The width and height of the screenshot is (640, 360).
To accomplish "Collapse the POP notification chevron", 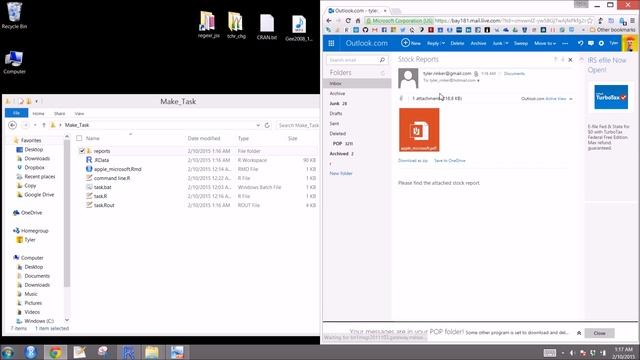I will pos(579,333).
